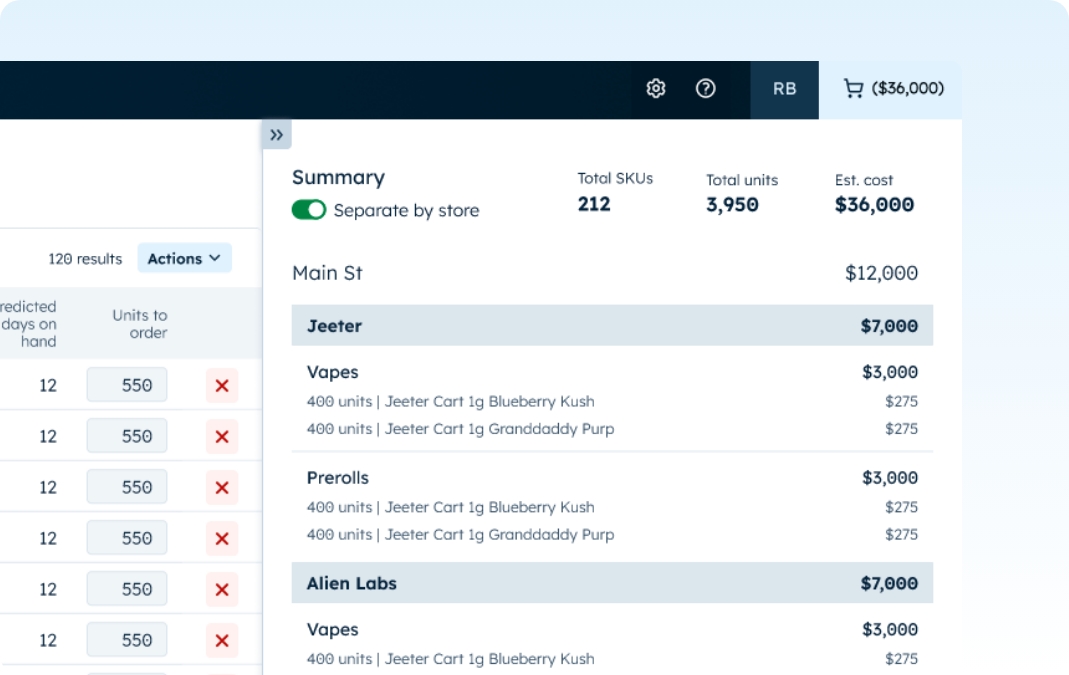Edit units to order in second row

click(127, 436)
